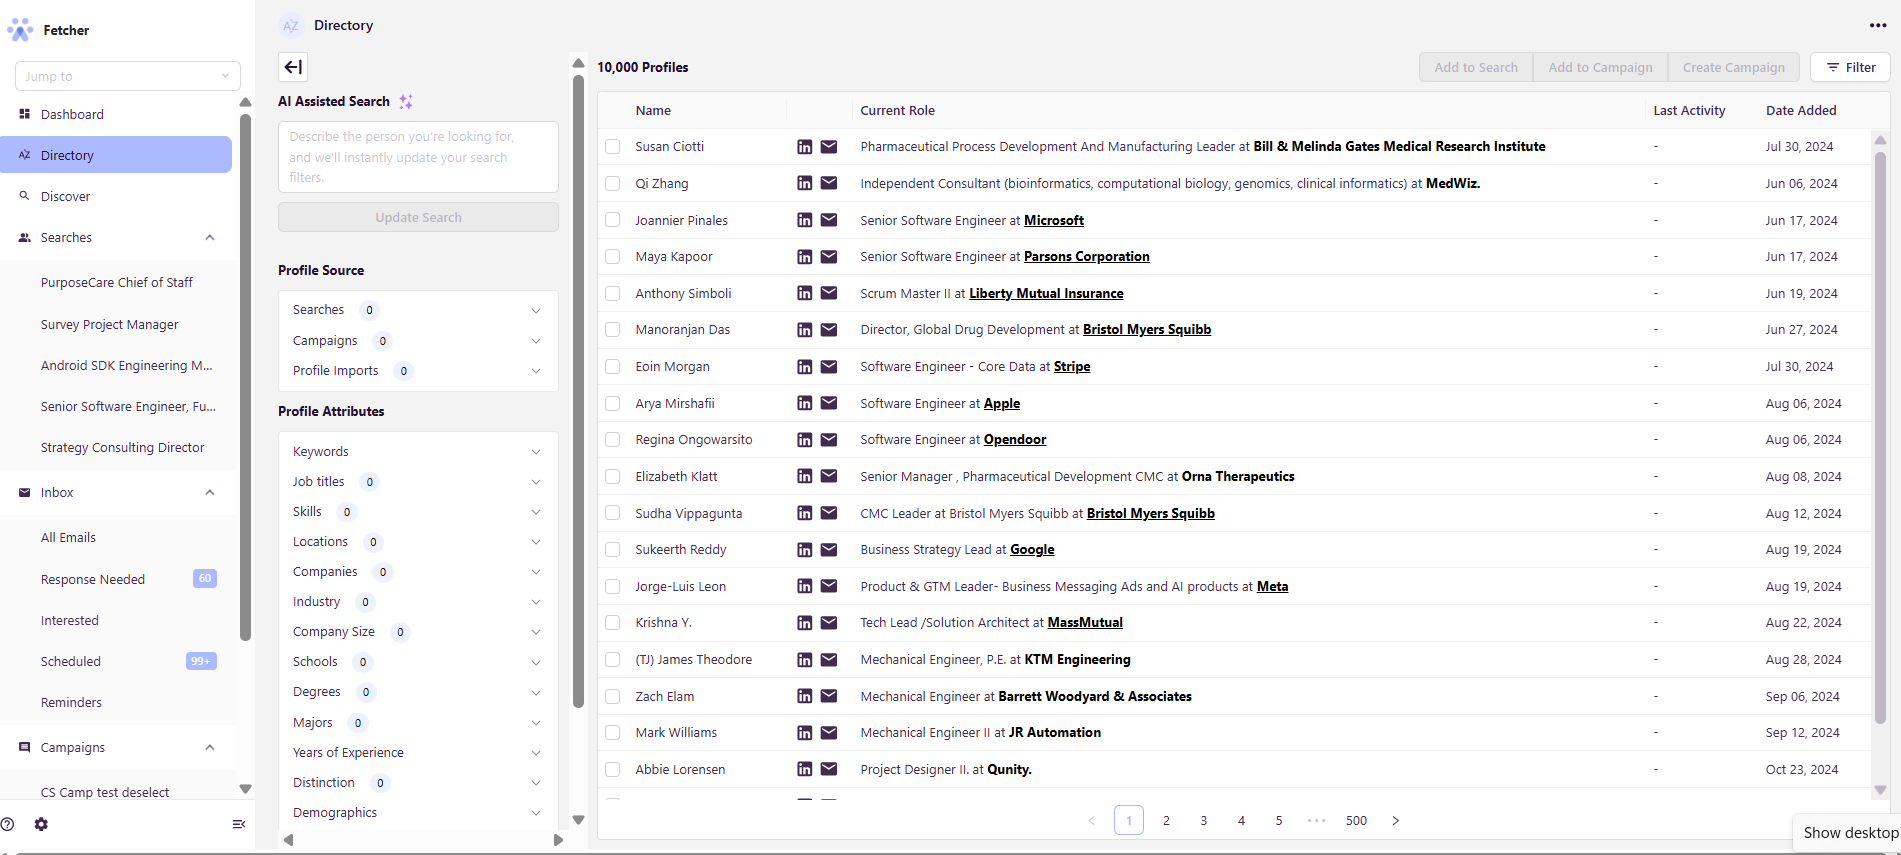The height and width of the screenshot is (855, 1901).
Task: Open Zach Elam's LinkedIn icon
Action: pyautogui.click(x=804, y=696)
